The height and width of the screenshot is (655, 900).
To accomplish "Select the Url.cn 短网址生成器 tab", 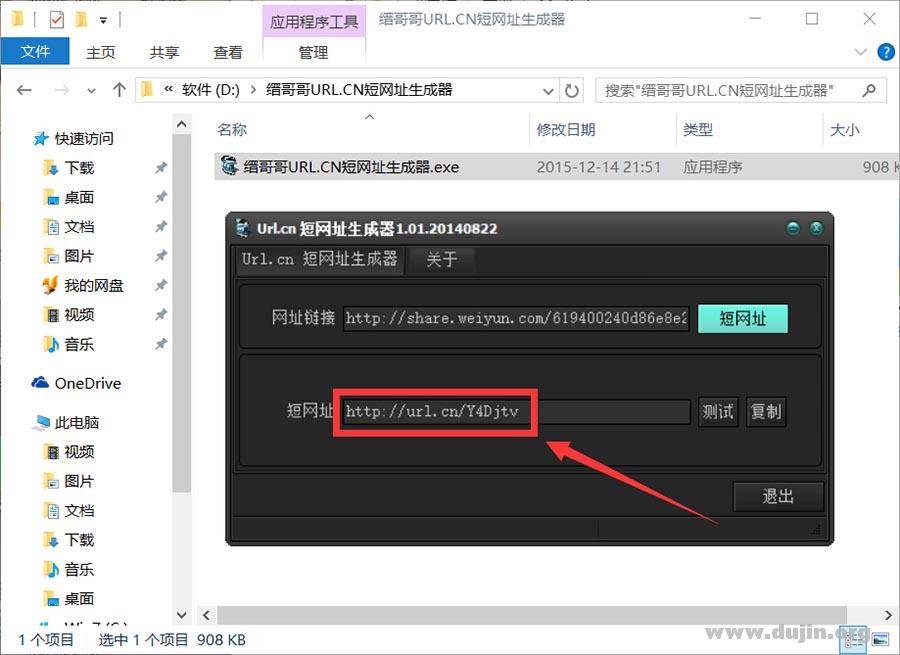I will pos(319,259).
